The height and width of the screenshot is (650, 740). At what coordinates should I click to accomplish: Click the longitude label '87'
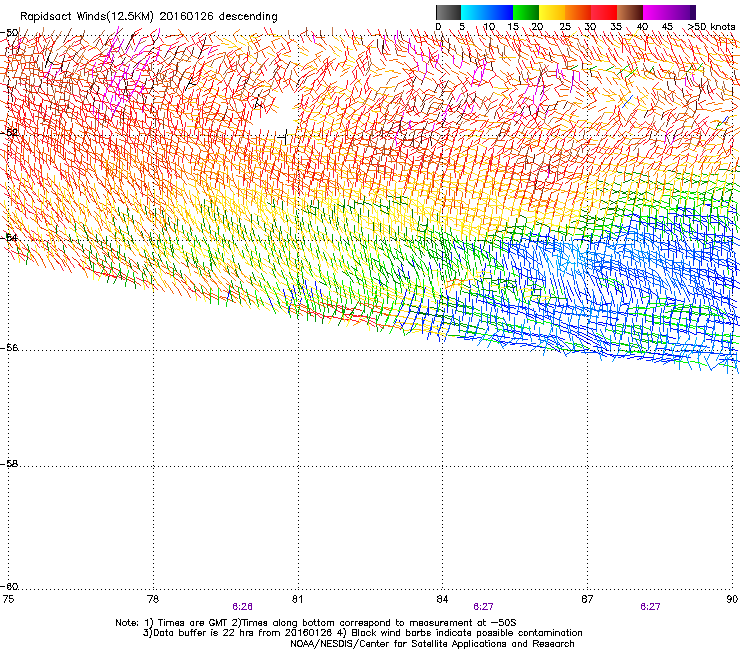pos(587,599)
